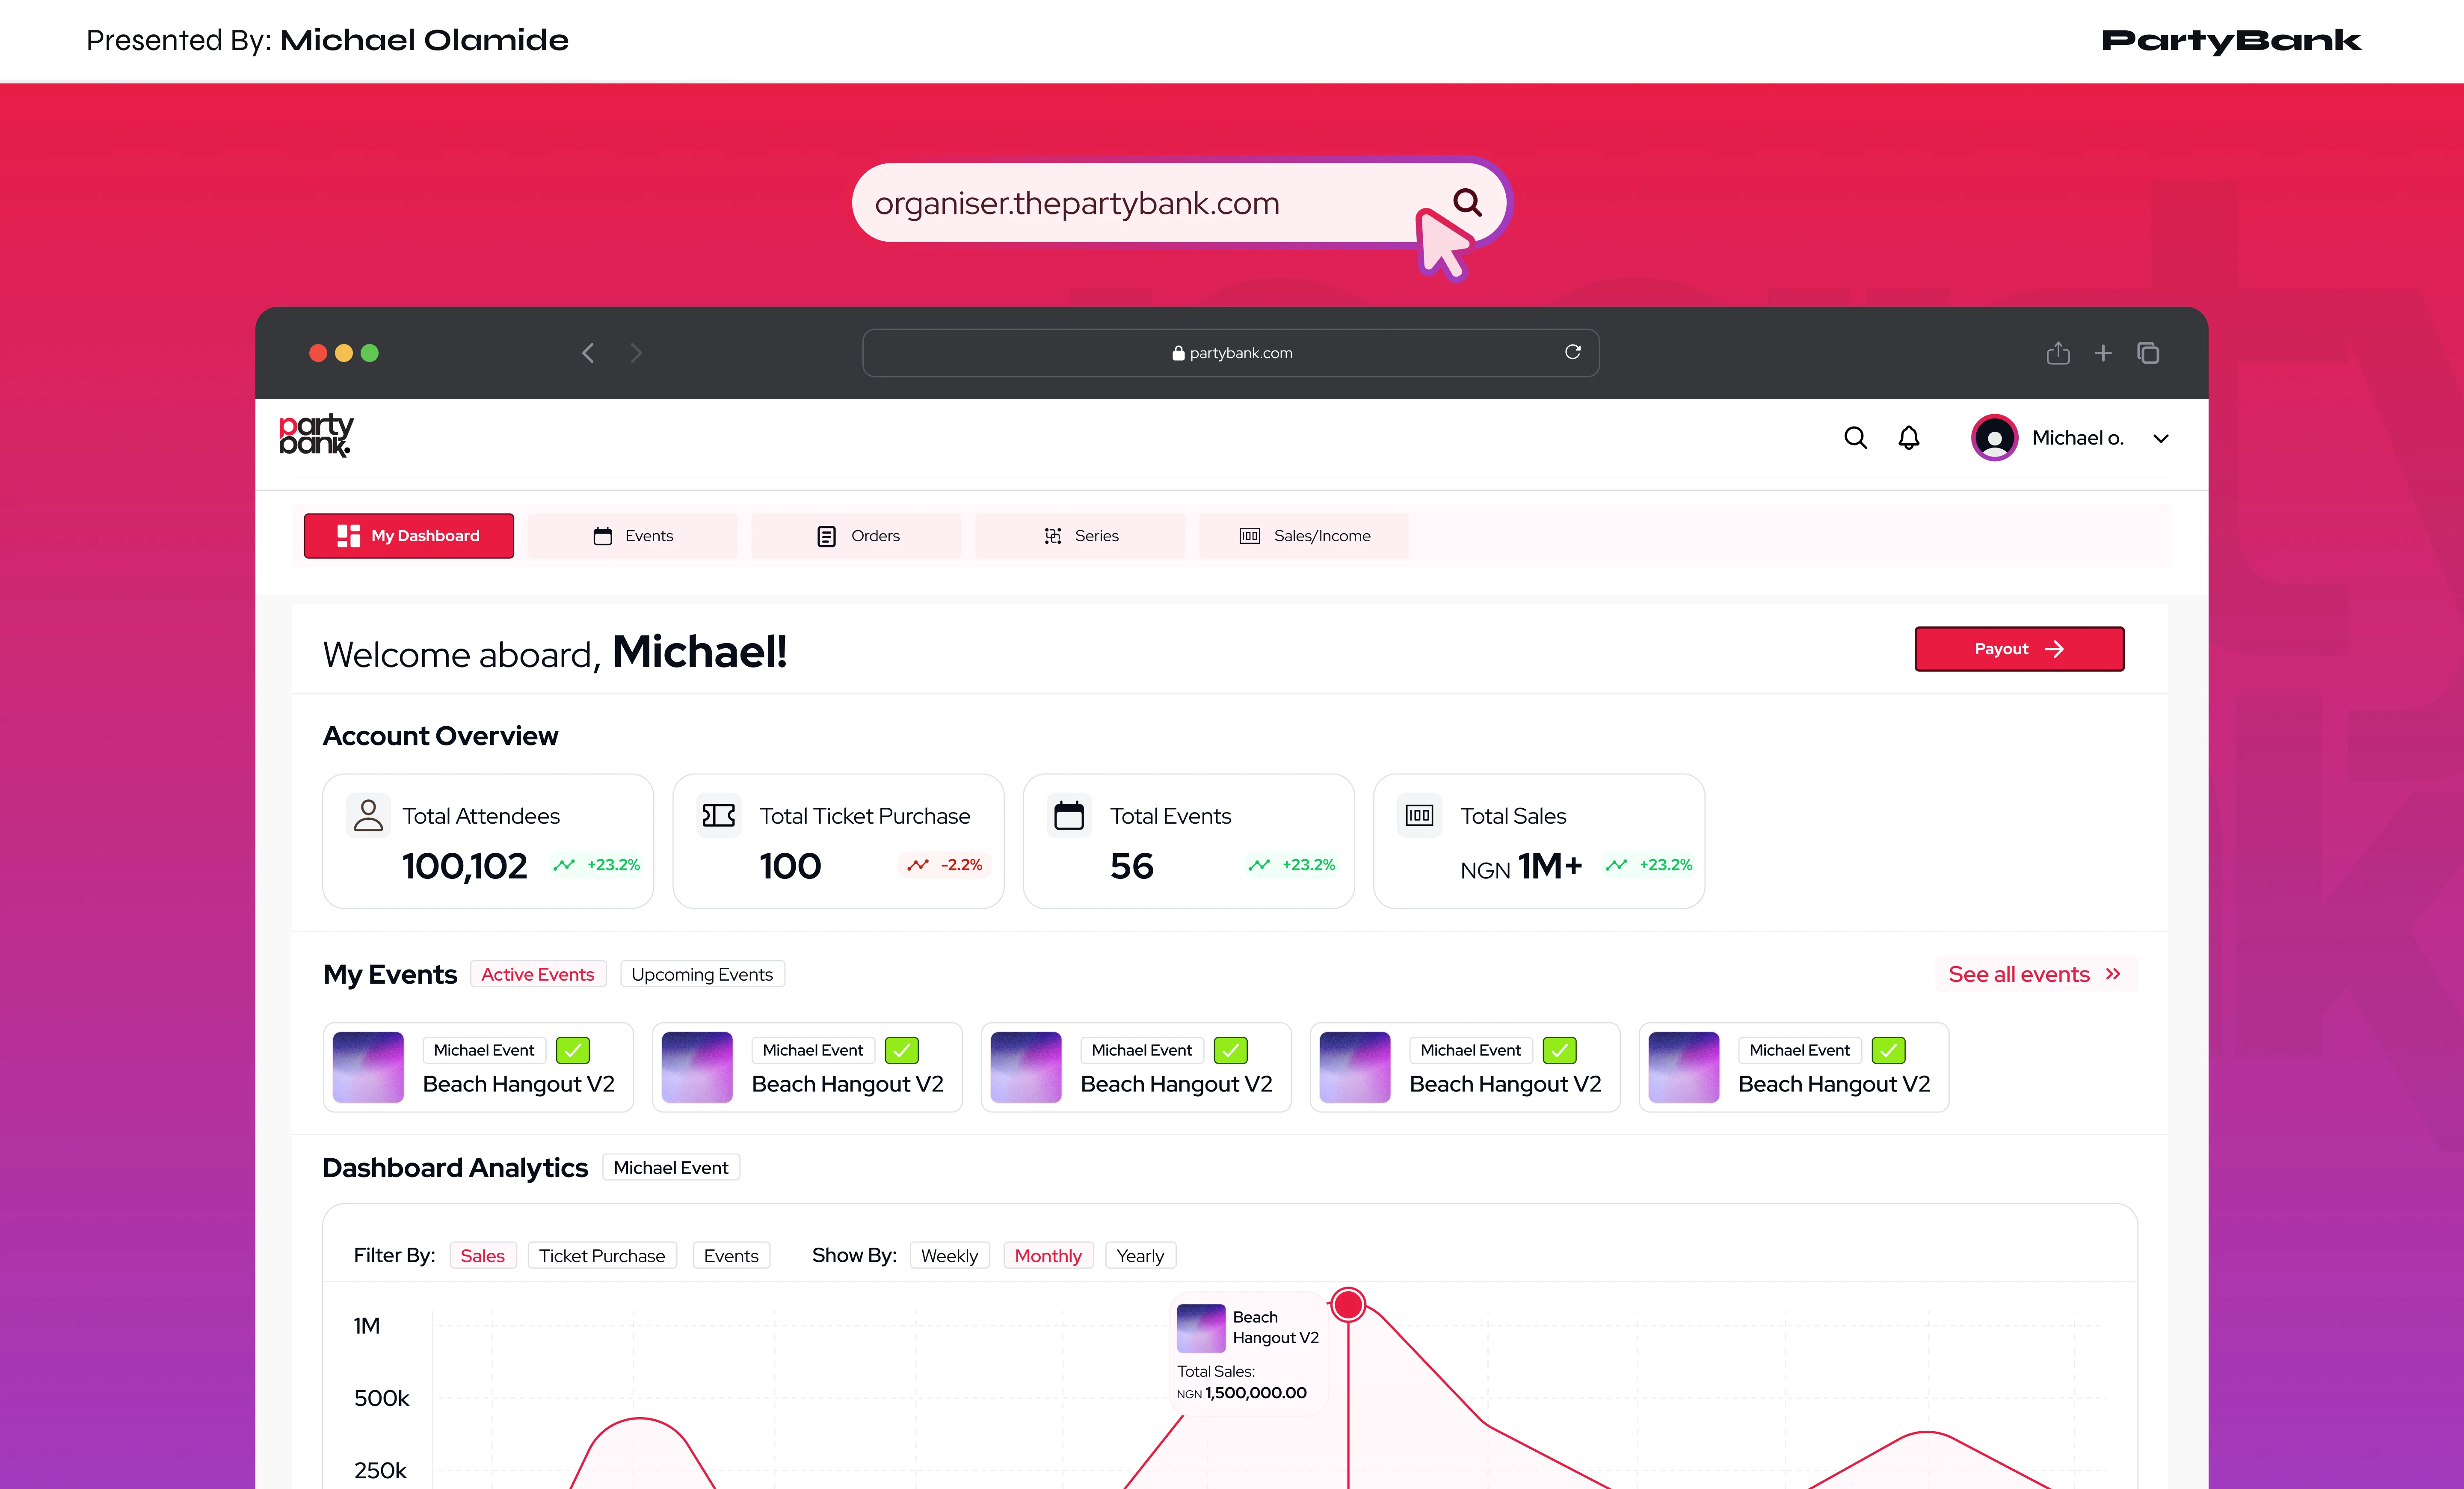Select the Active Events filter
The height and width of the screenshot is (1489, 2464).
[538, 974]
